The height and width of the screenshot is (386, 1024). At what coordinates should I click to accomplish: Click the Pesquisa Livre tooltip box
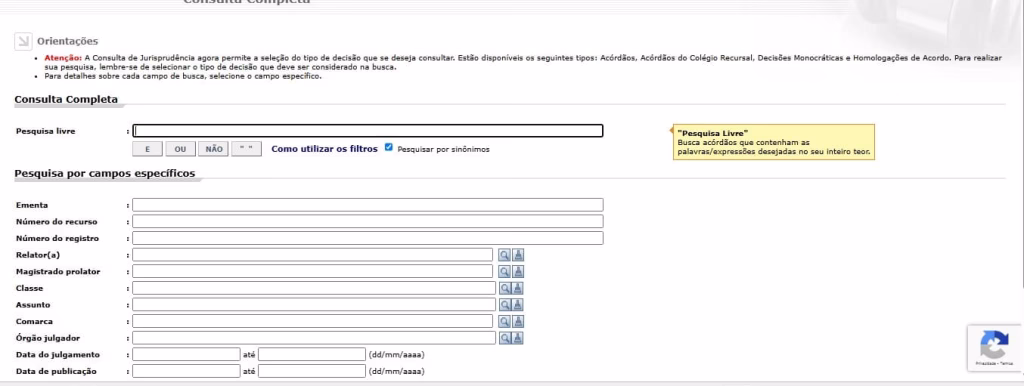point(774,142)
